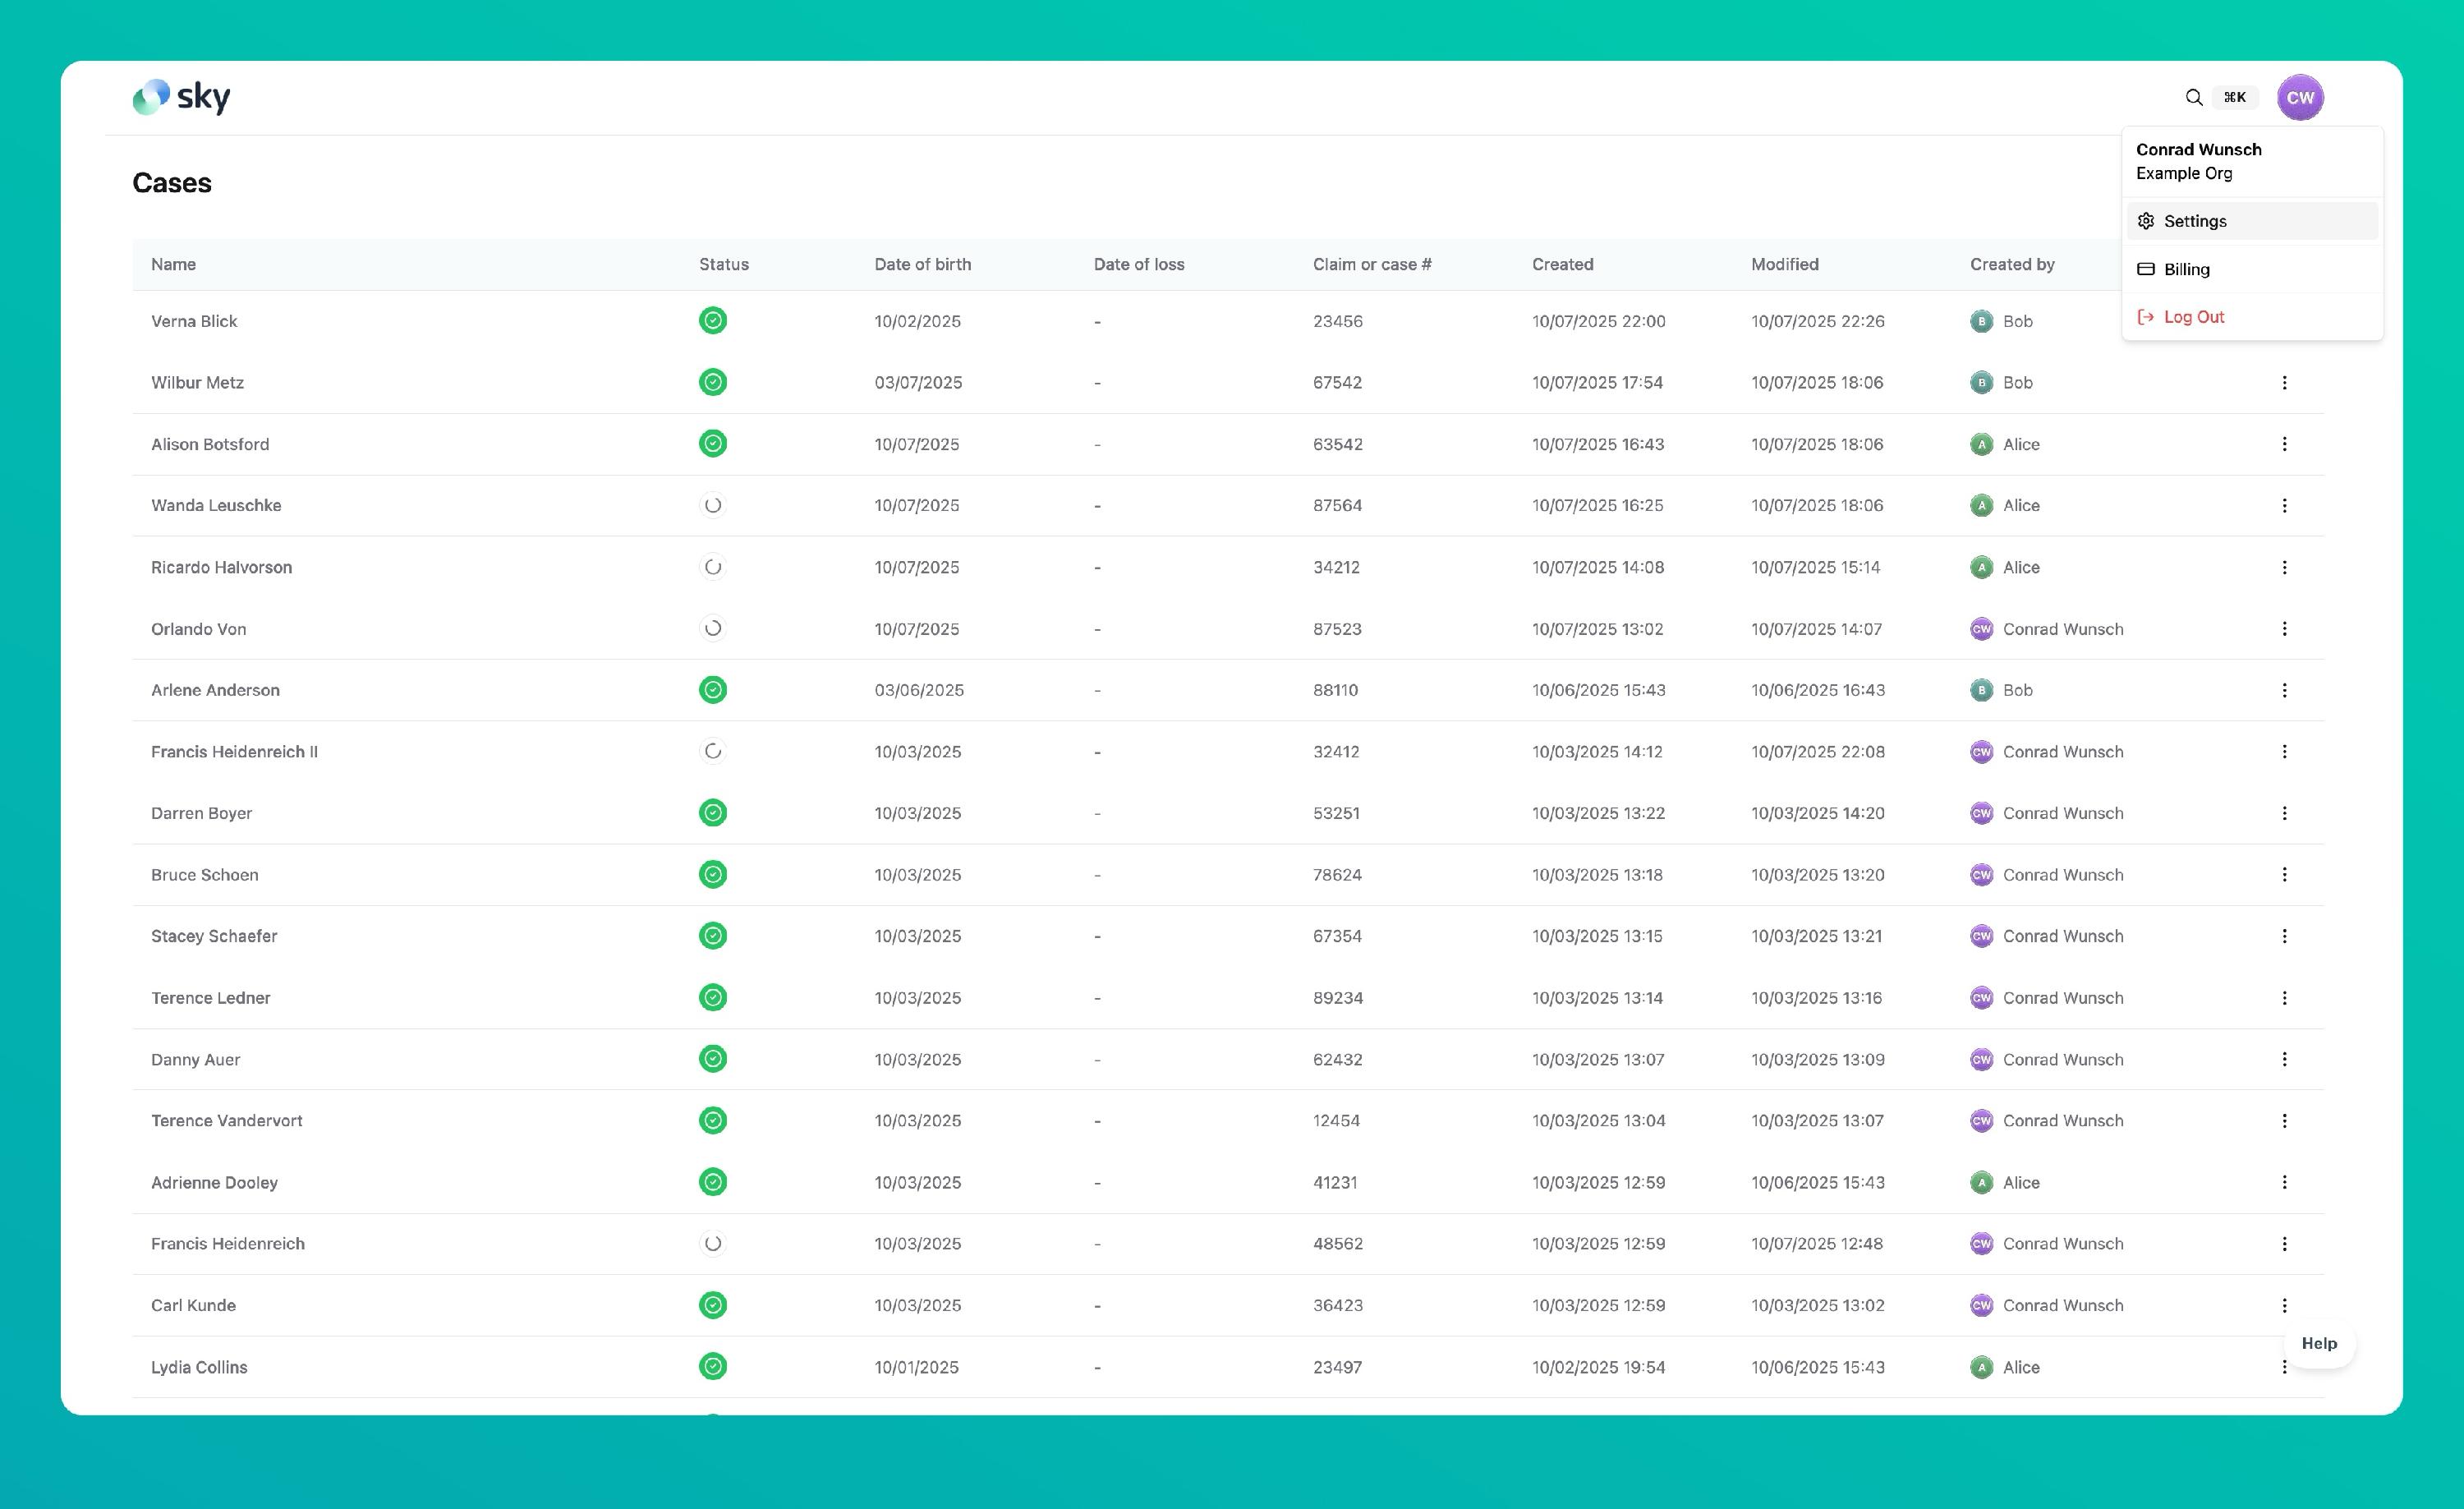Sort by the Created column header
This screenshot has height=1509, width=2464.
pyautogui.click(x=1562, y=264)
